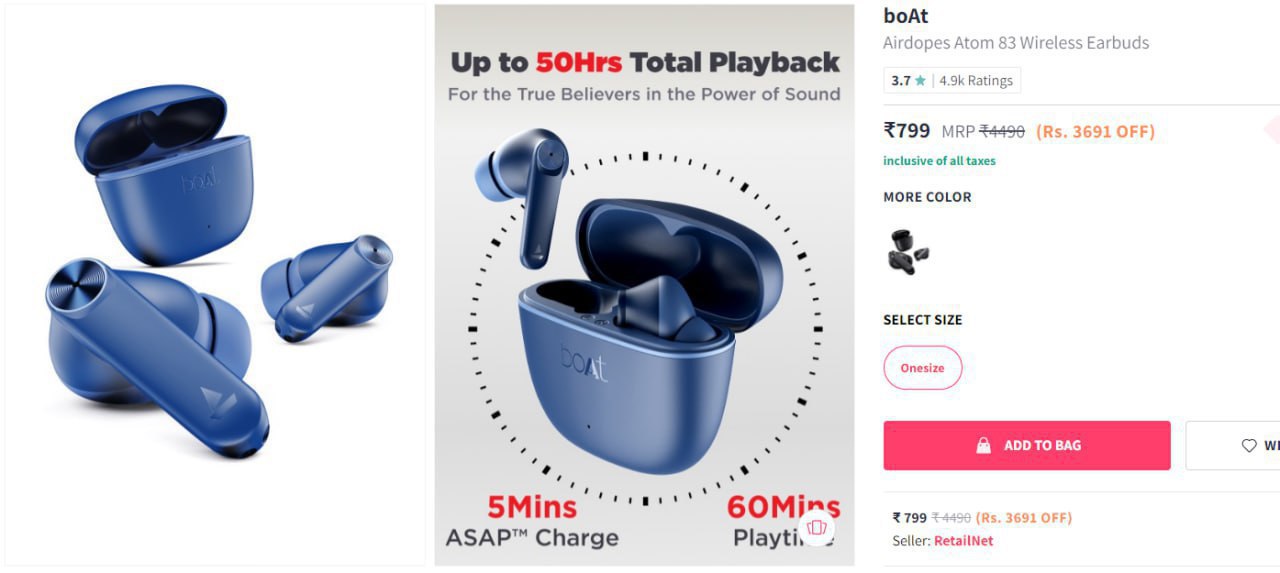Click the 4.9k Ratings count

click(x=976, y=81)
